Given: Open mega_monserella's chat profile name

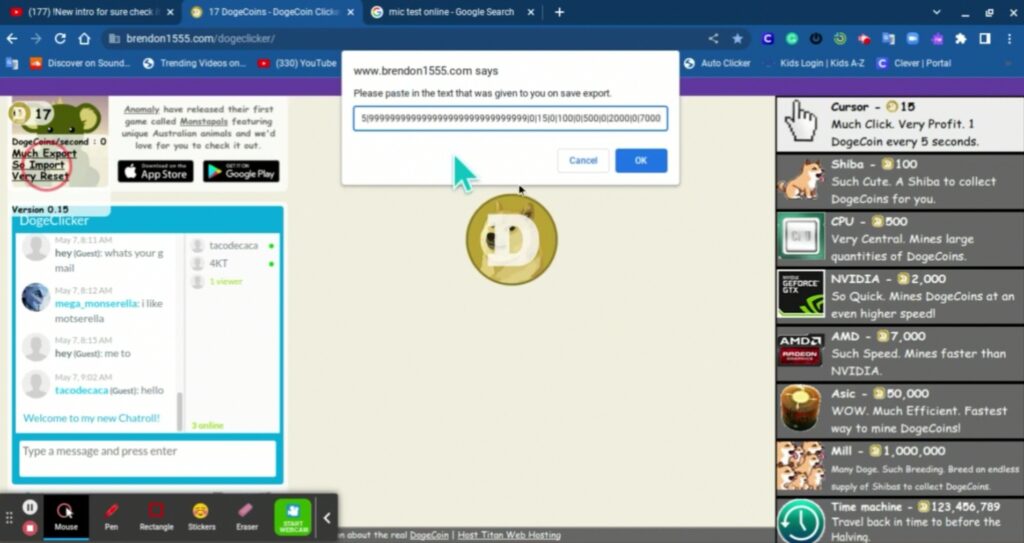Looking at the screenshot, I should click(96, 304).
